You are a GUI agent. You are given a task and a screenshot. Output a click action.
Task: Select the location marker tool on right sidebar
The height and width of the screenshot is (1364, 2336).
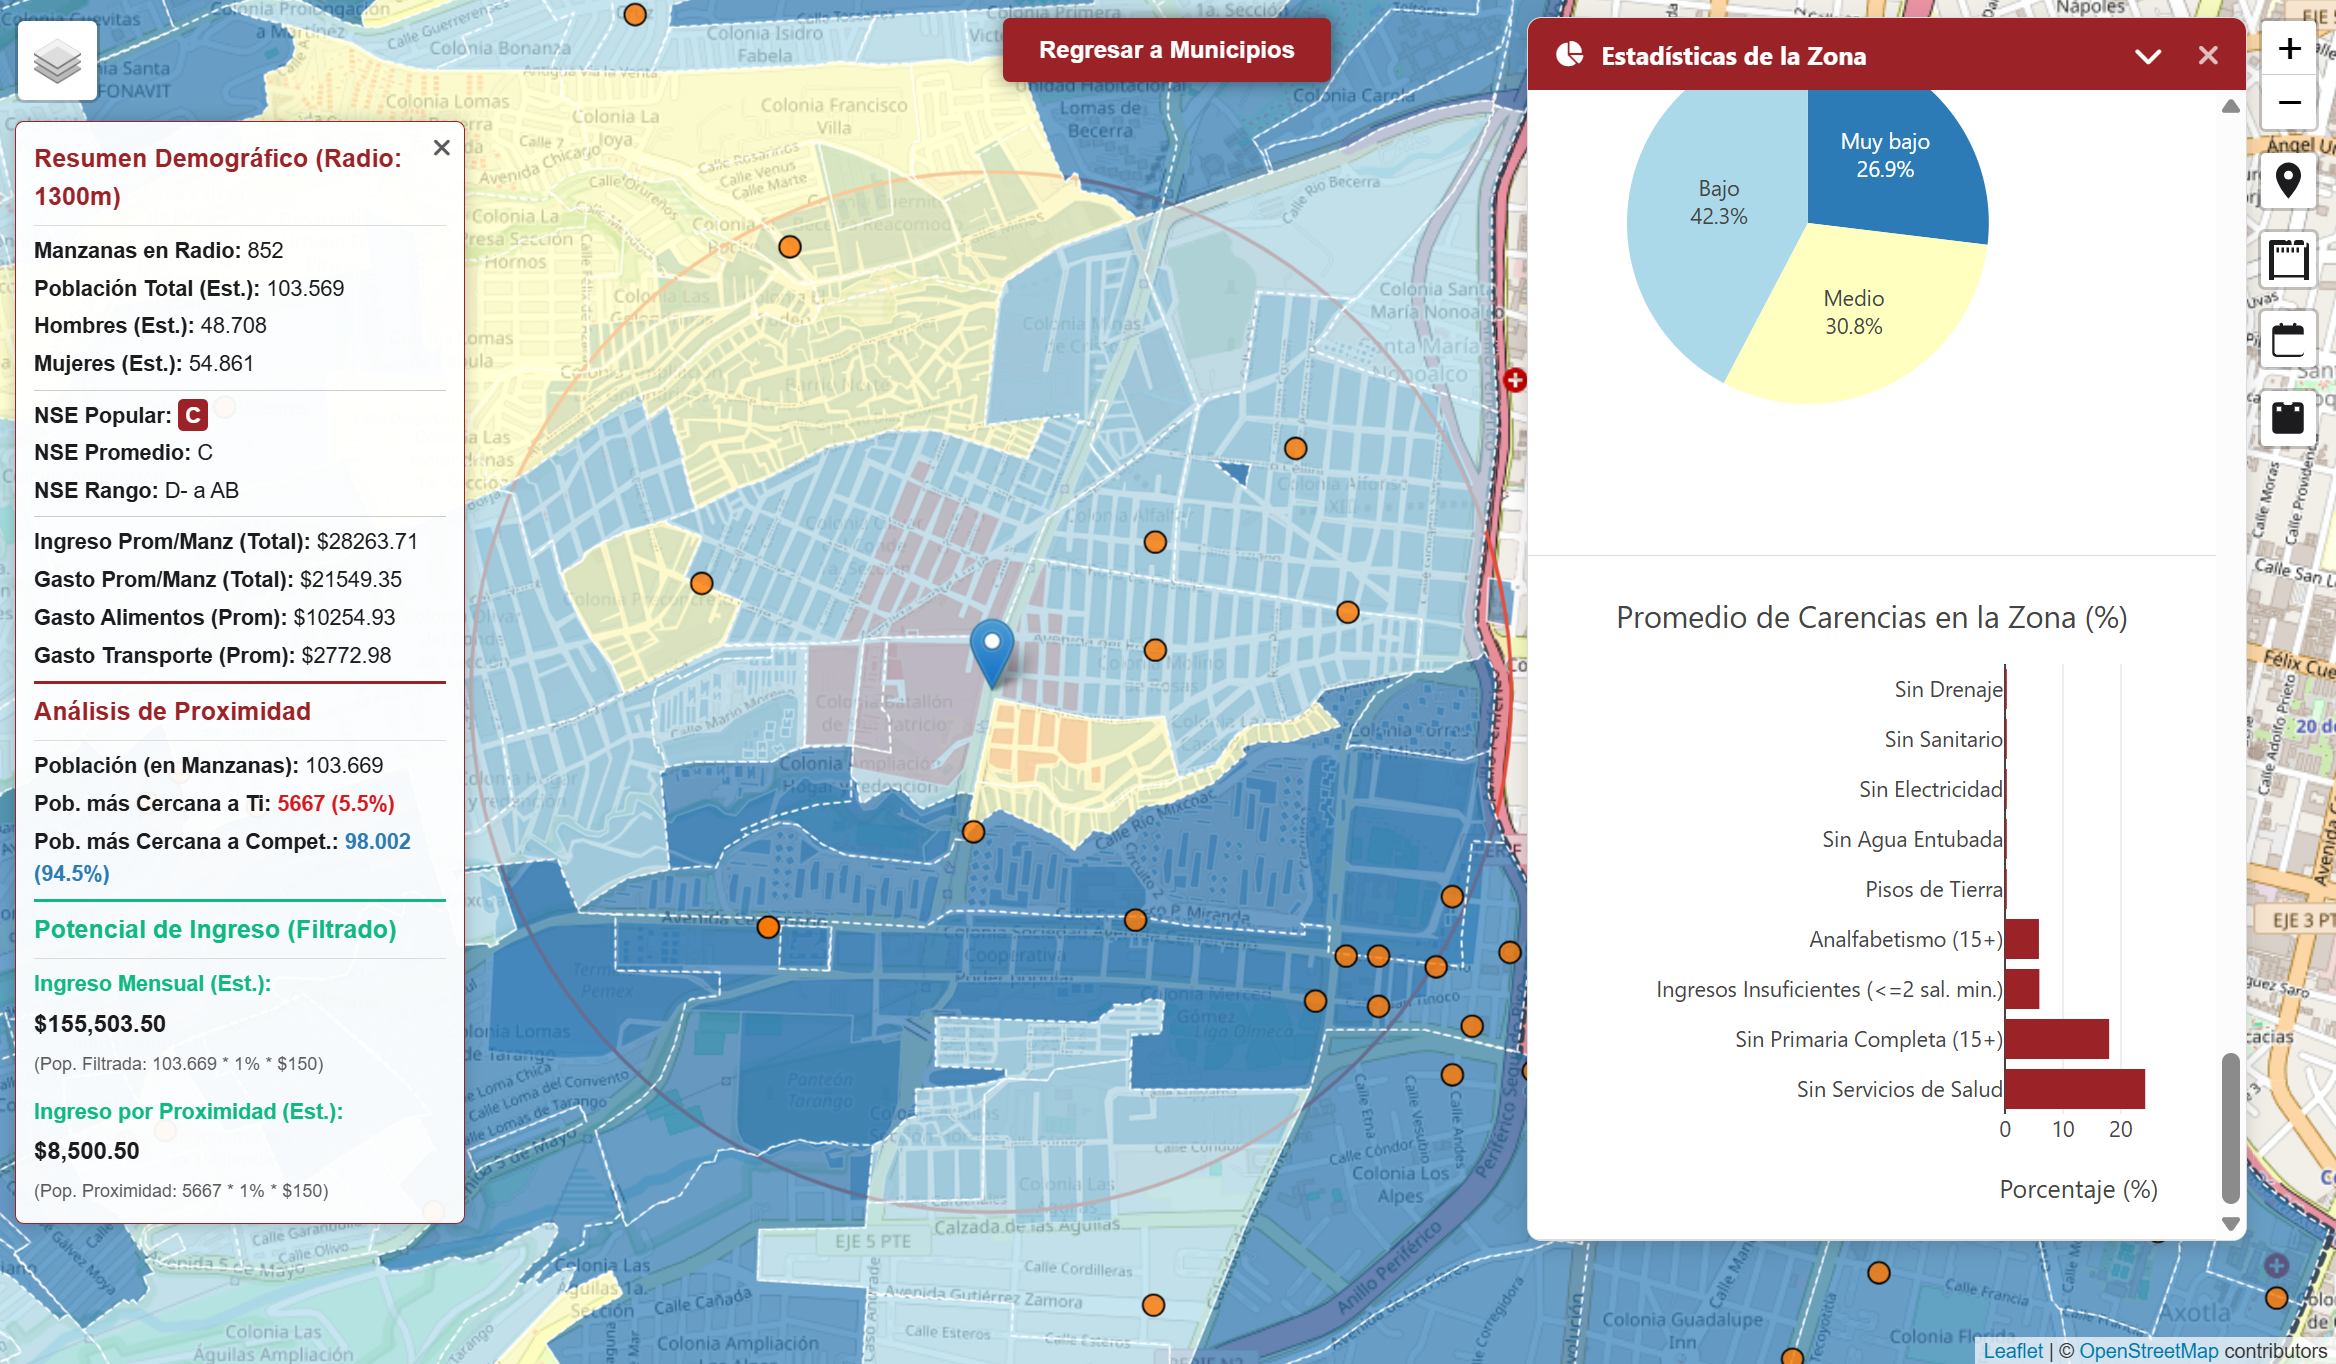(x=2289, y=180)
